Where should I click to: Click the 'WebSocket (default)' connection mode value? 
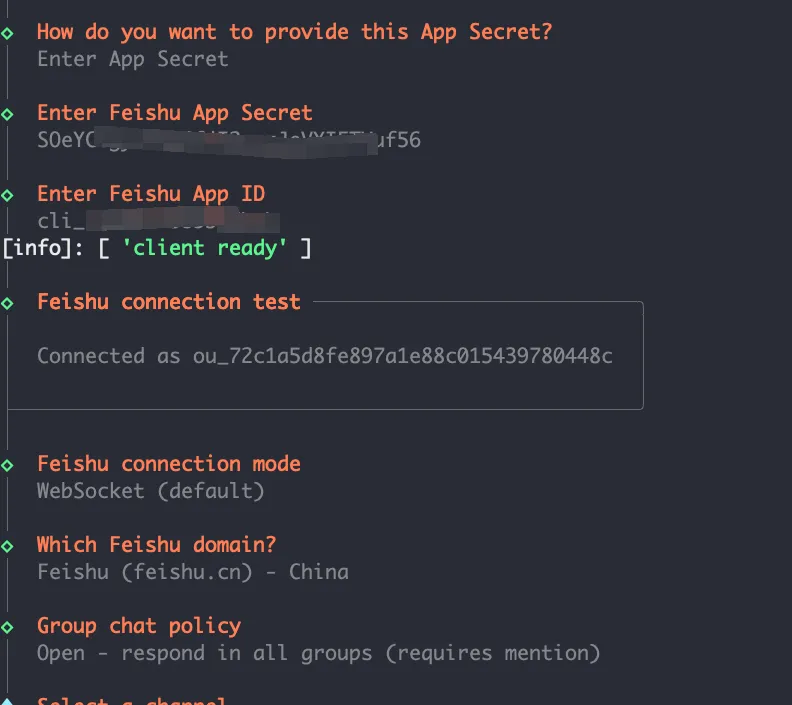(150, 491)
